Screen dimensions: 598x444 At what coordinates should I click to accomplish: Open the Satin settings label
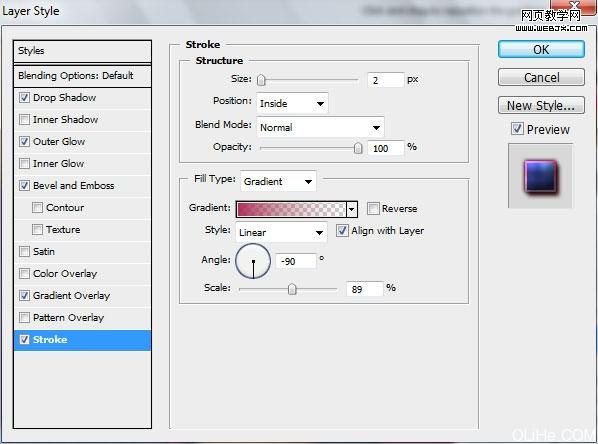pos(44,252)
